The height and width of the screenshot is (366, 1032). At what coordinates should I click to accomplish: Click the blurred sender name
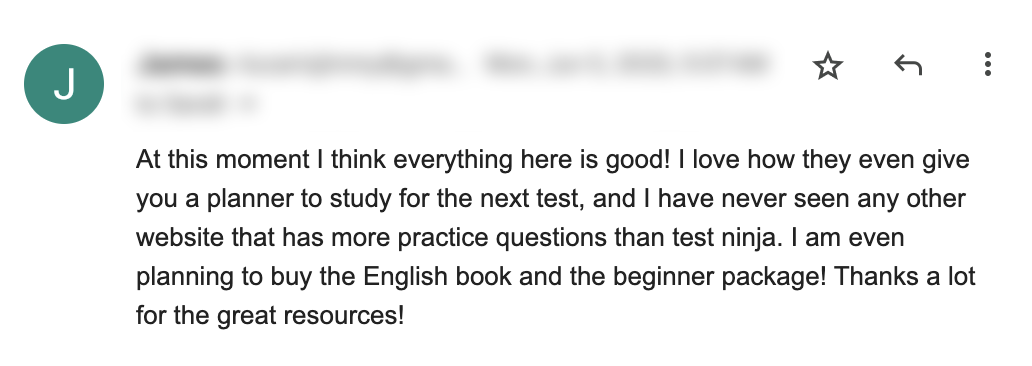click(x=182, y=65)
